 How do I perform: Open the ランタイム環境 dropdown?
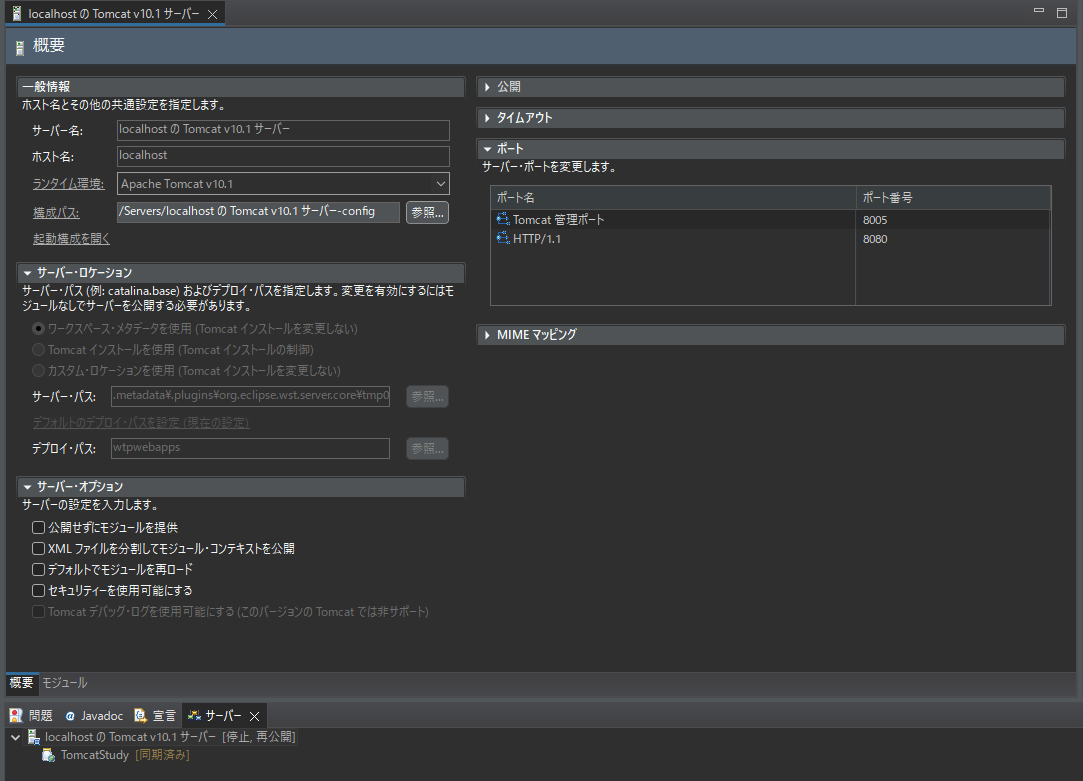(x=439, y=184)
